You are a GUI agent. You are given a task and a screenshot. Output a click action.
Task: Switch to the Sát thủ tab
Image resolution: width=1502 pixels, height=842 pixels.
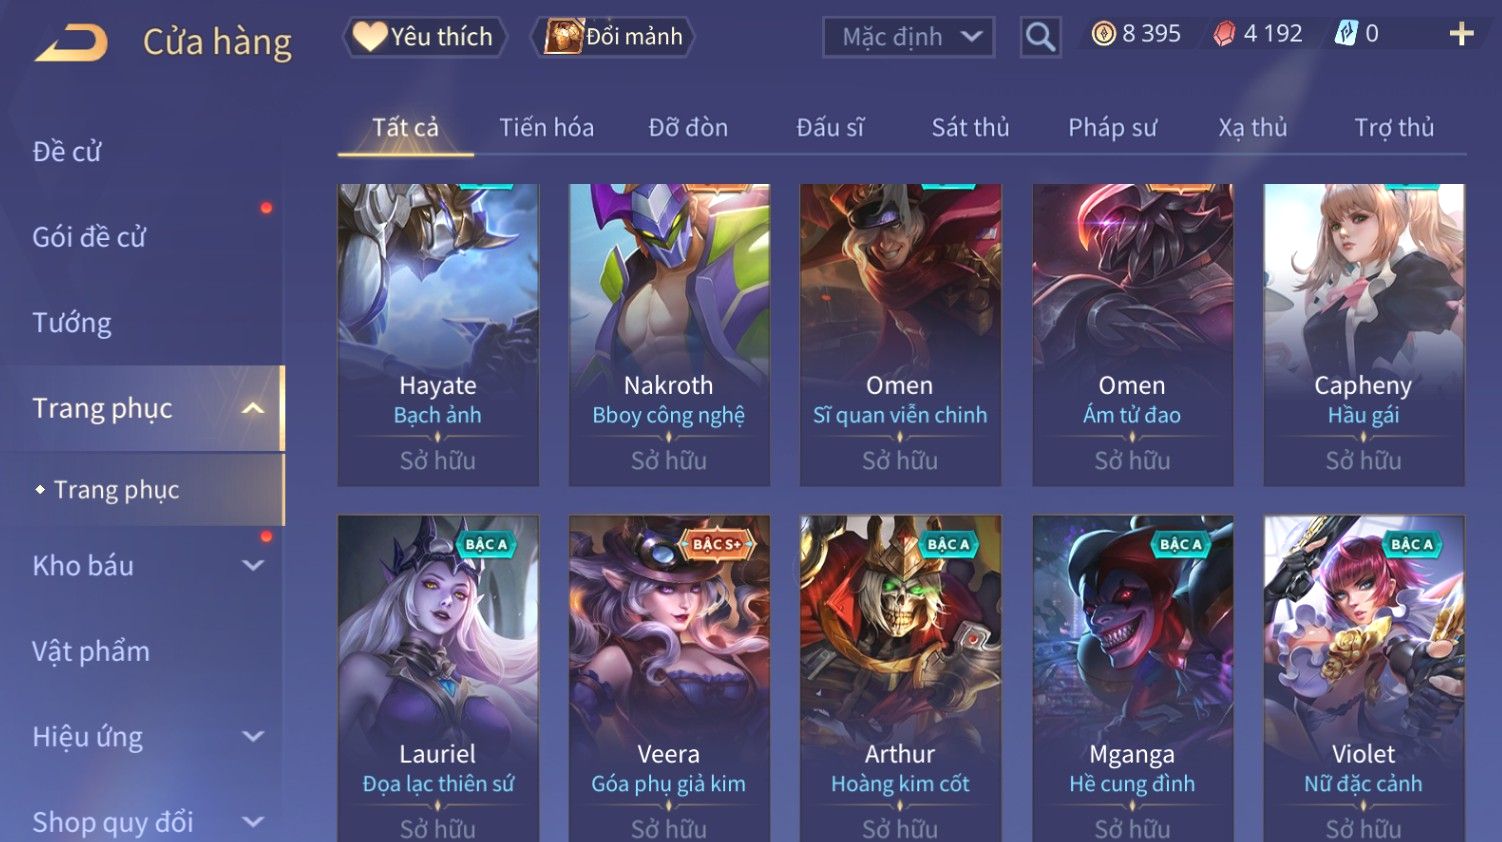tap(970, 128)
